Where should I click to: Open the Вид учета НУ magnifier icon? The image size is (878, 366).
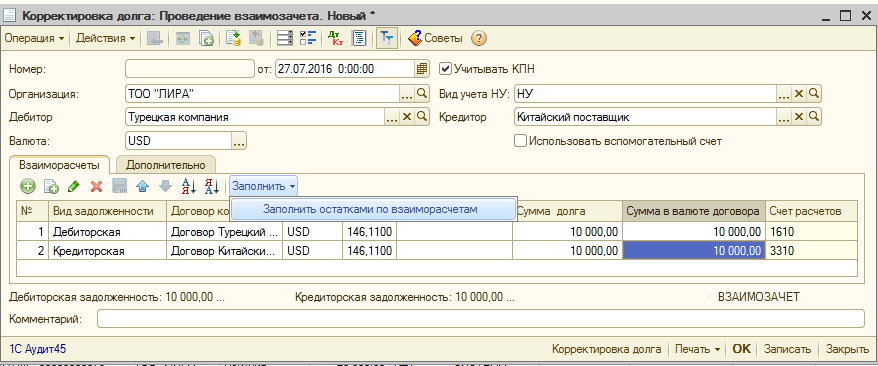pos(814,93)
